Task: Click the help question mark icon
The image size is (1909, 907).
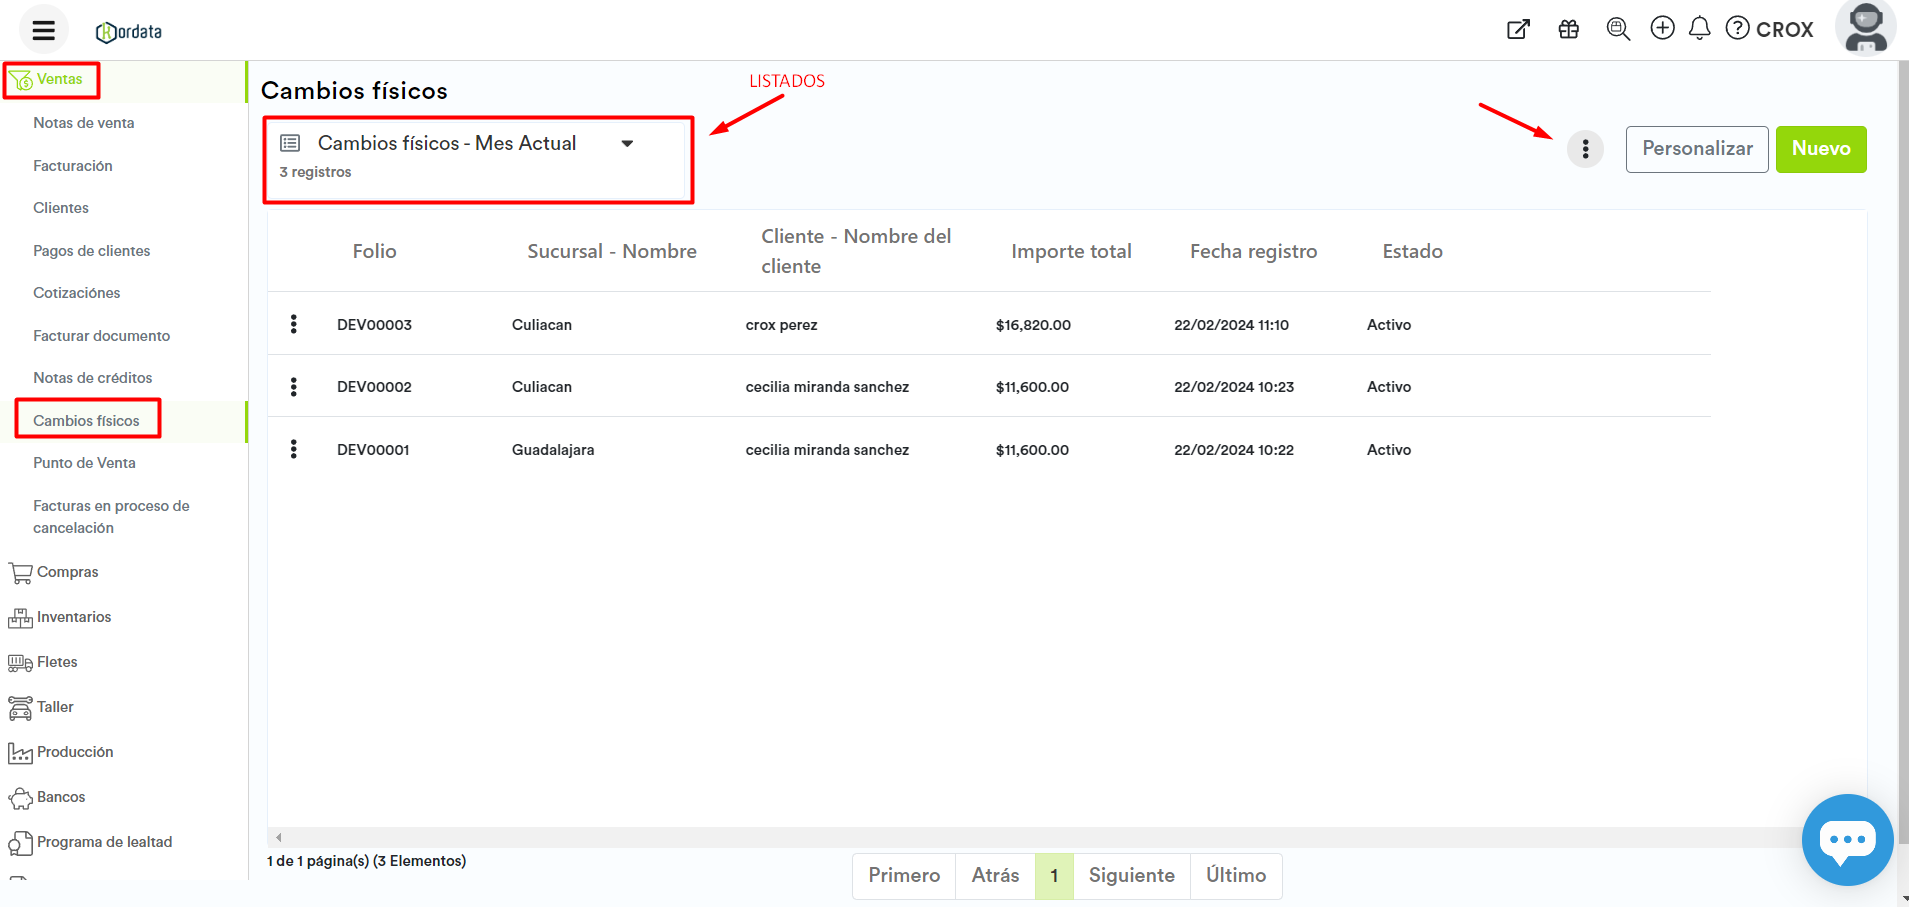Action: (1738, 28)
